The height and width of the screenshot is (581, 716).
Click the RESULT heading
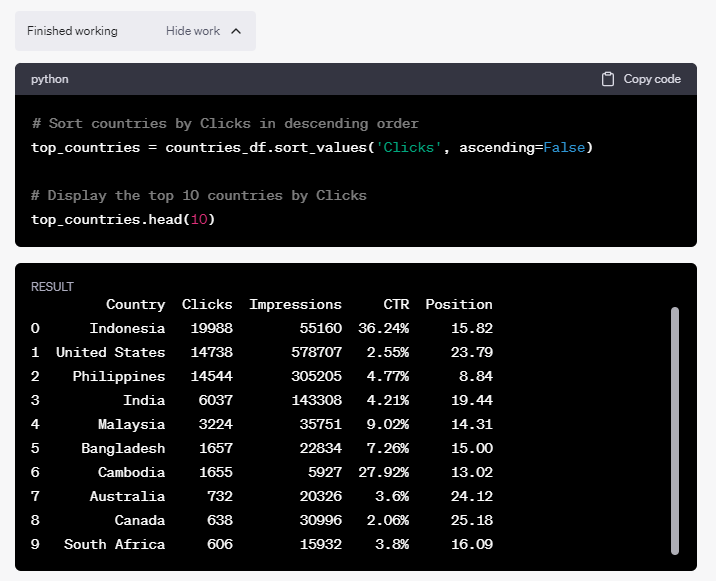(x=52, y=287)
